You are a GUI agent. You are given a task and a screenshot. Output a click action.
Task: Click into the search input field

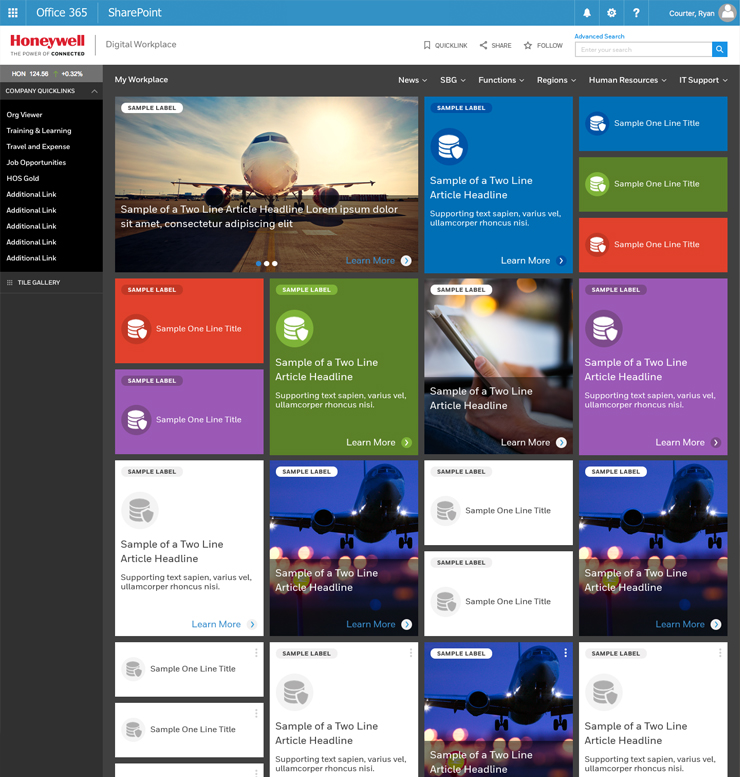click(x=643, y=49)
